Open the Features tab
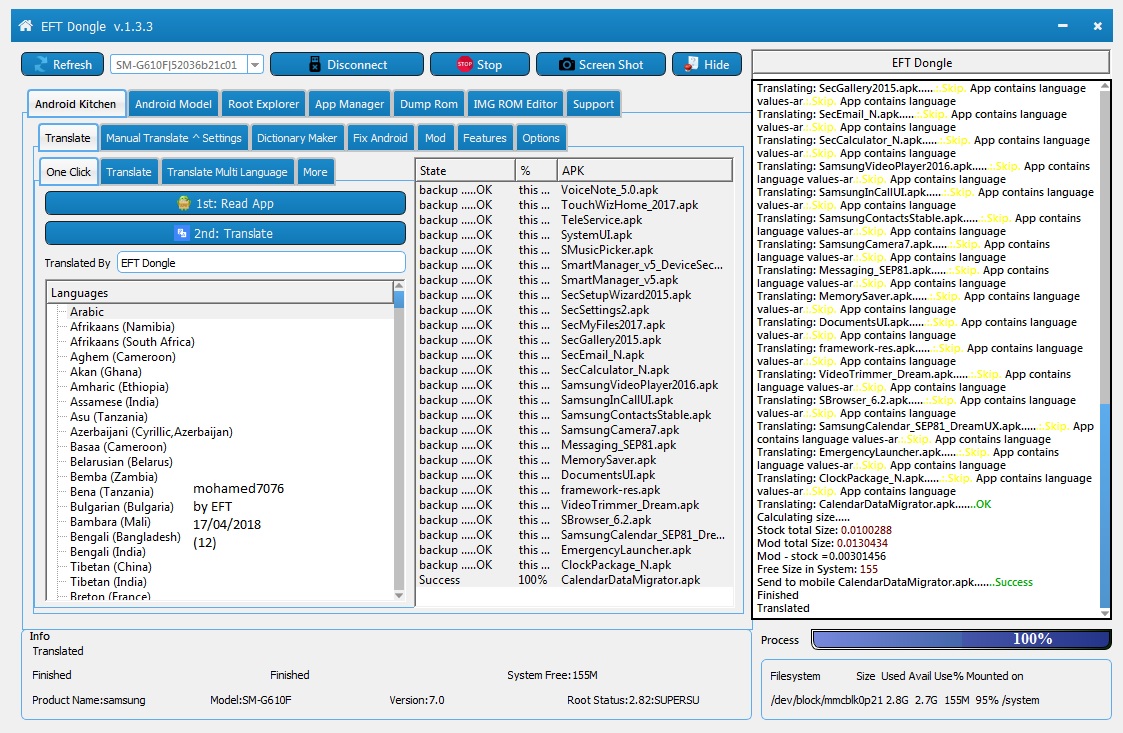1123x733 pixels. 485,138
